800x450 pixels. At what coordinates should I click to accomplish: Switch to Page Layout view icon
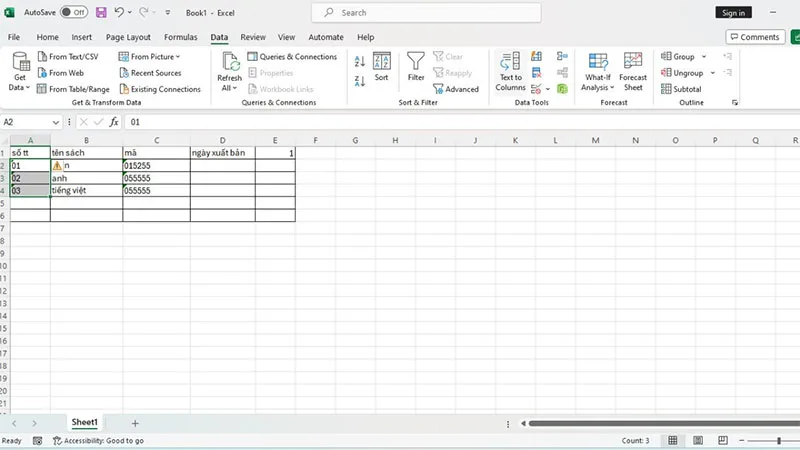pos(698,440)
